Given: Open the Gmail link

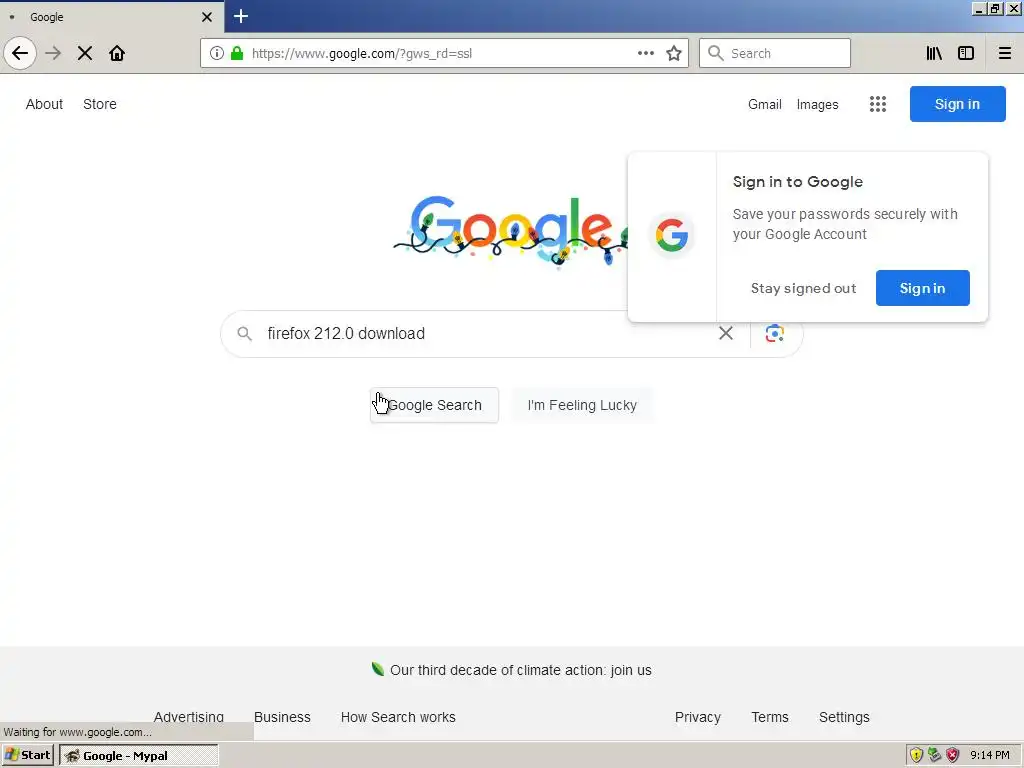Looking at the screenshot, I should point(765,104).
